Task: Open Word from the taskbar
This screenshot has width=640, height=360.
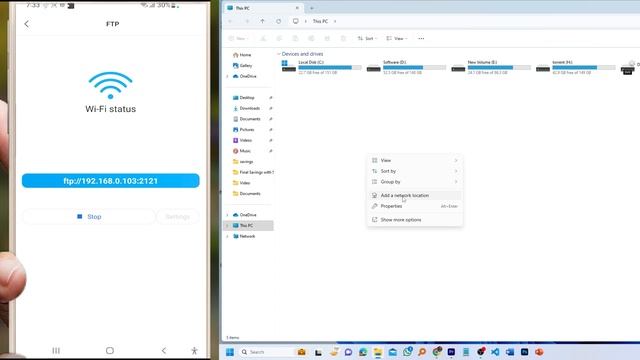Action: 510,352
